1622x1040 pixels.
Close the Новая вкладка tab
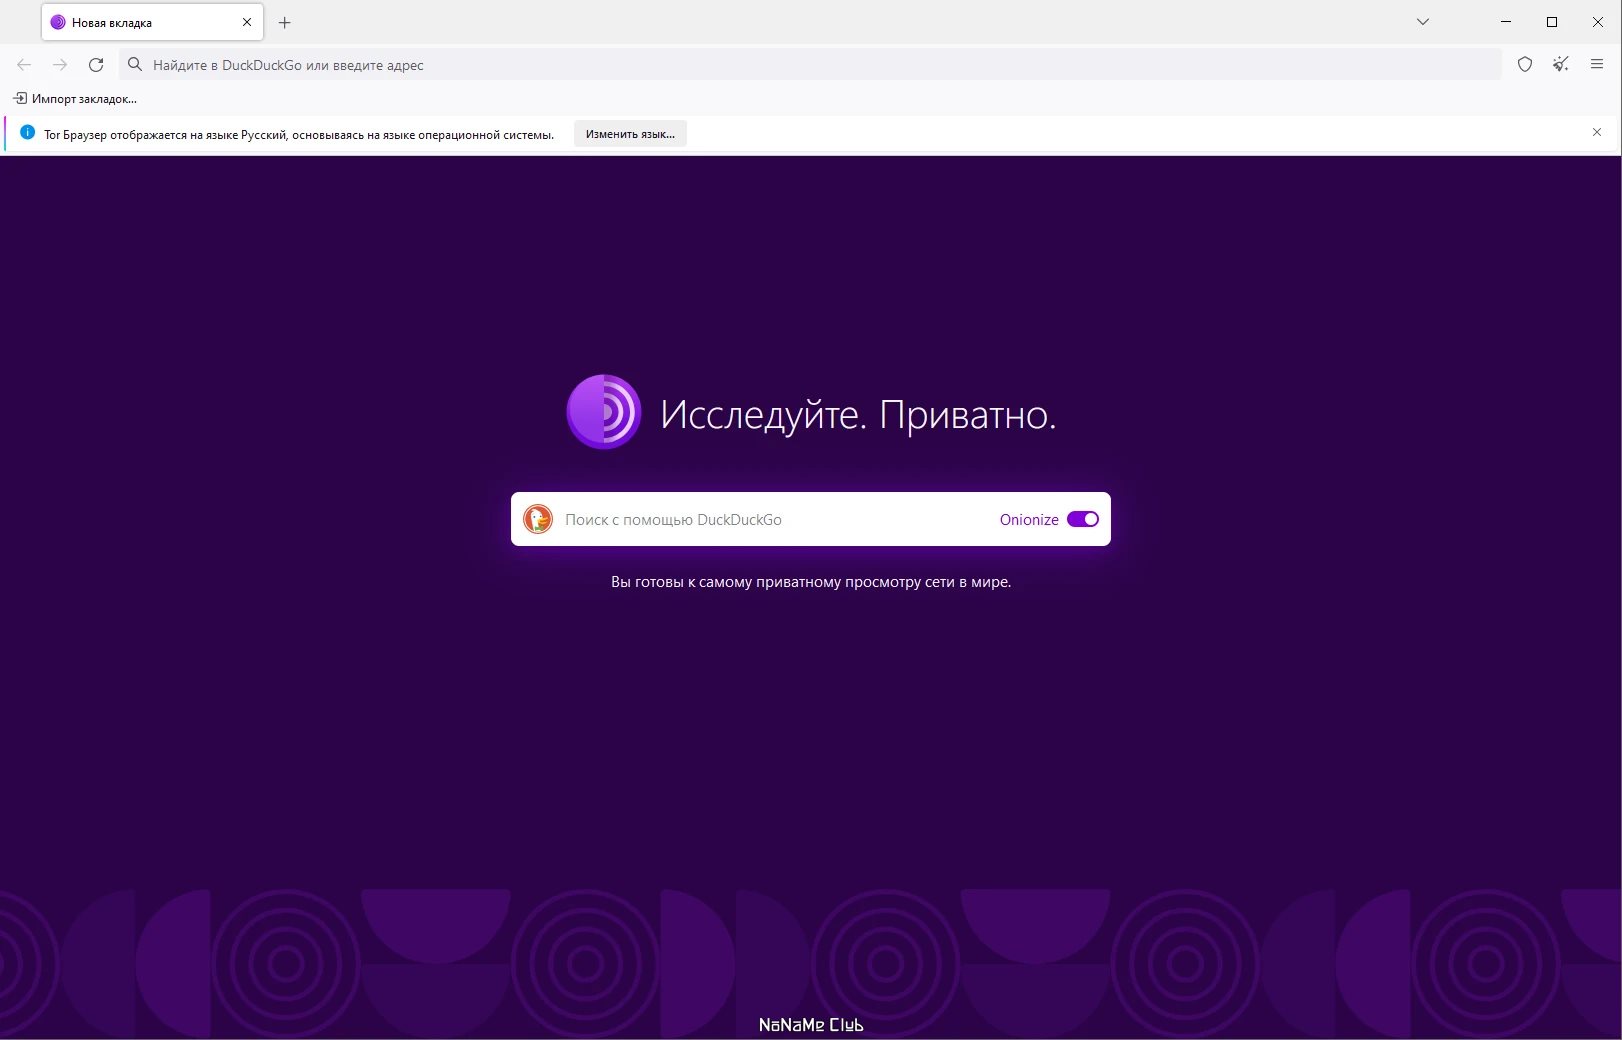point(247,22)
